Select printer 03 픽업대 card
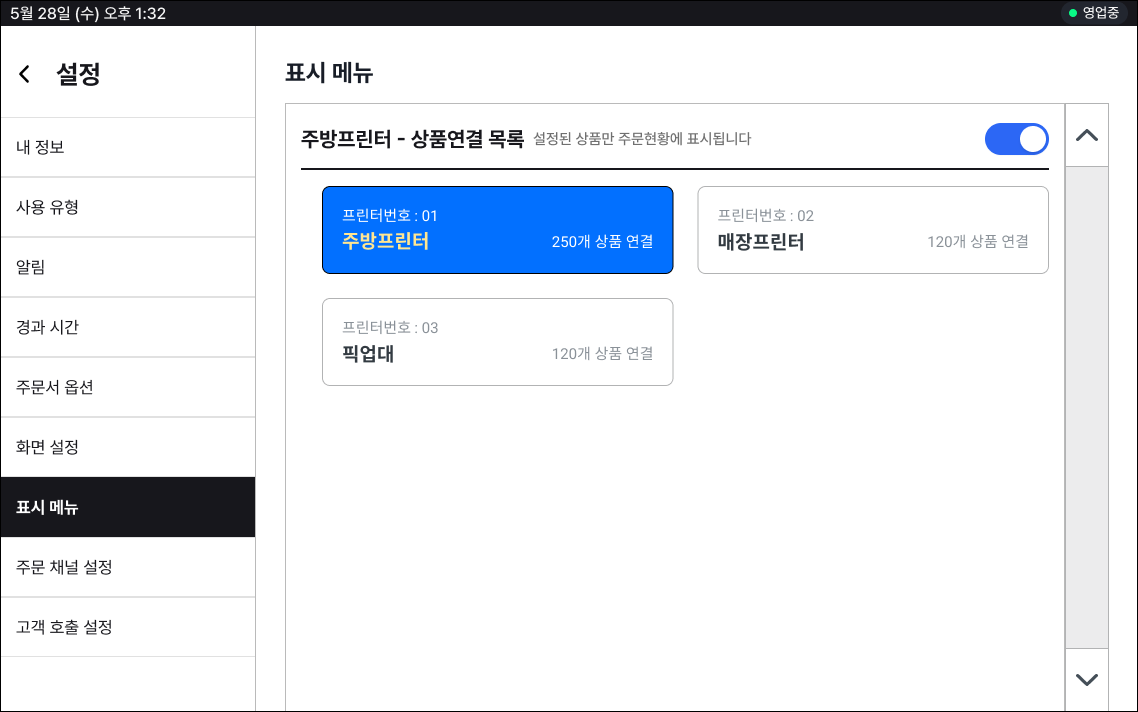The image size is (1138, 712). tap(497, 342)
